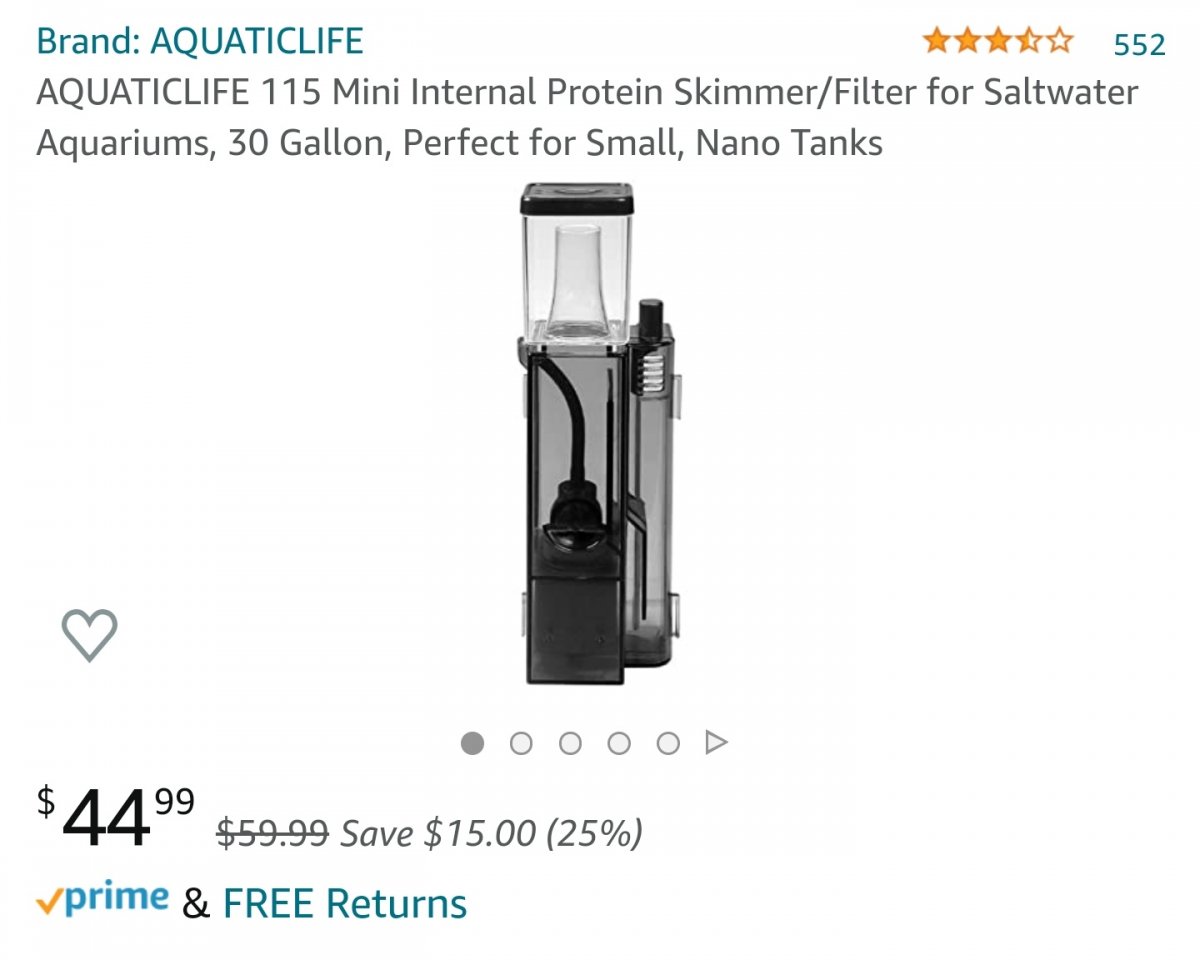Click the star rating icons
Screen dimensions: 1200x960
(x=998, y=42)
